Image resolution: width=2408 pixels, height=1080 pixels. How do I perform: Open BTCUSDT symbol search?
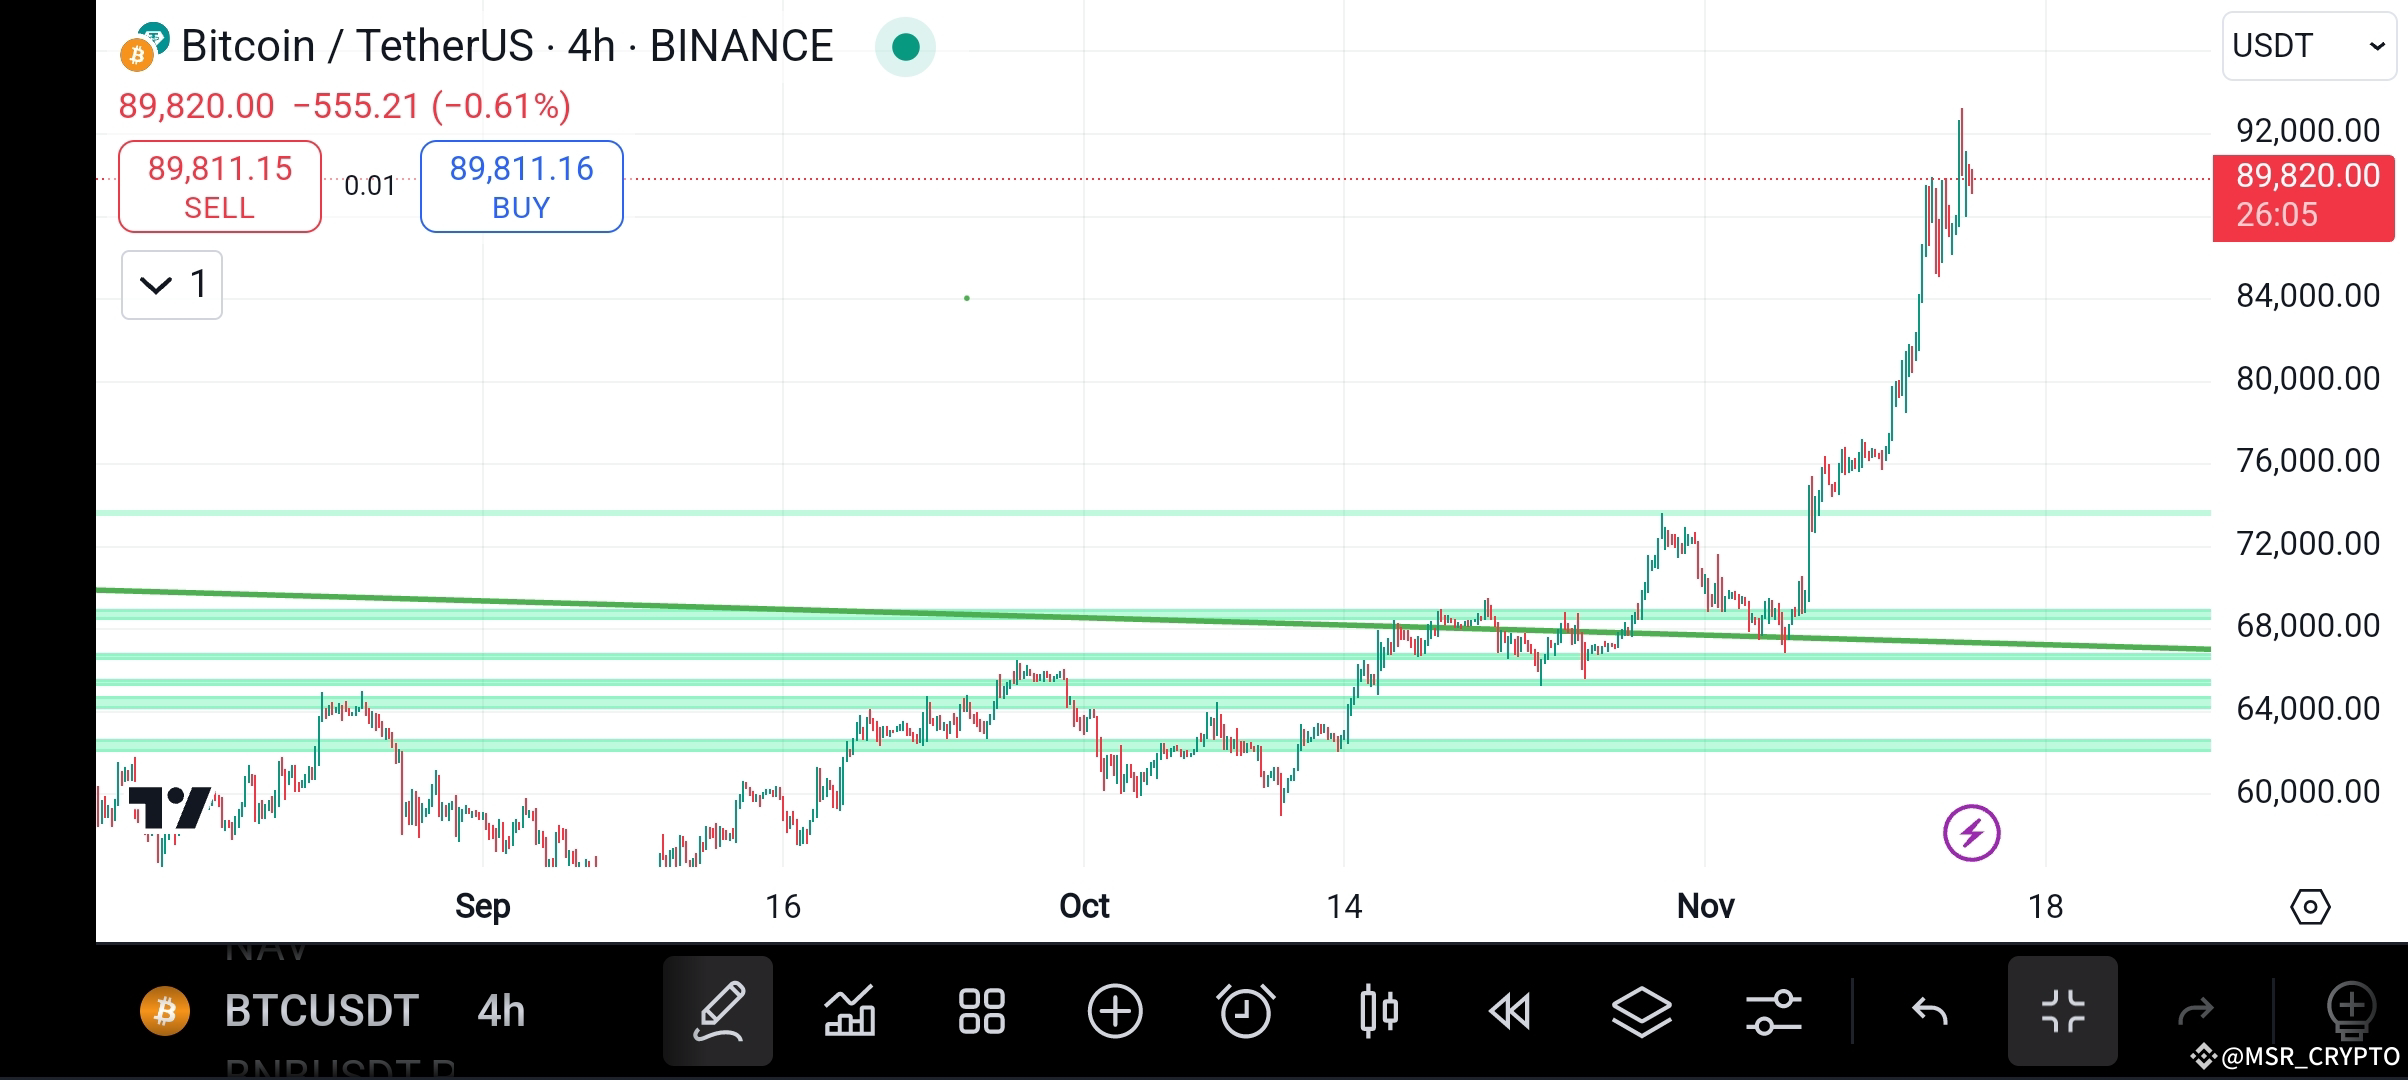pyautogui.click(x=321, y=1011)
